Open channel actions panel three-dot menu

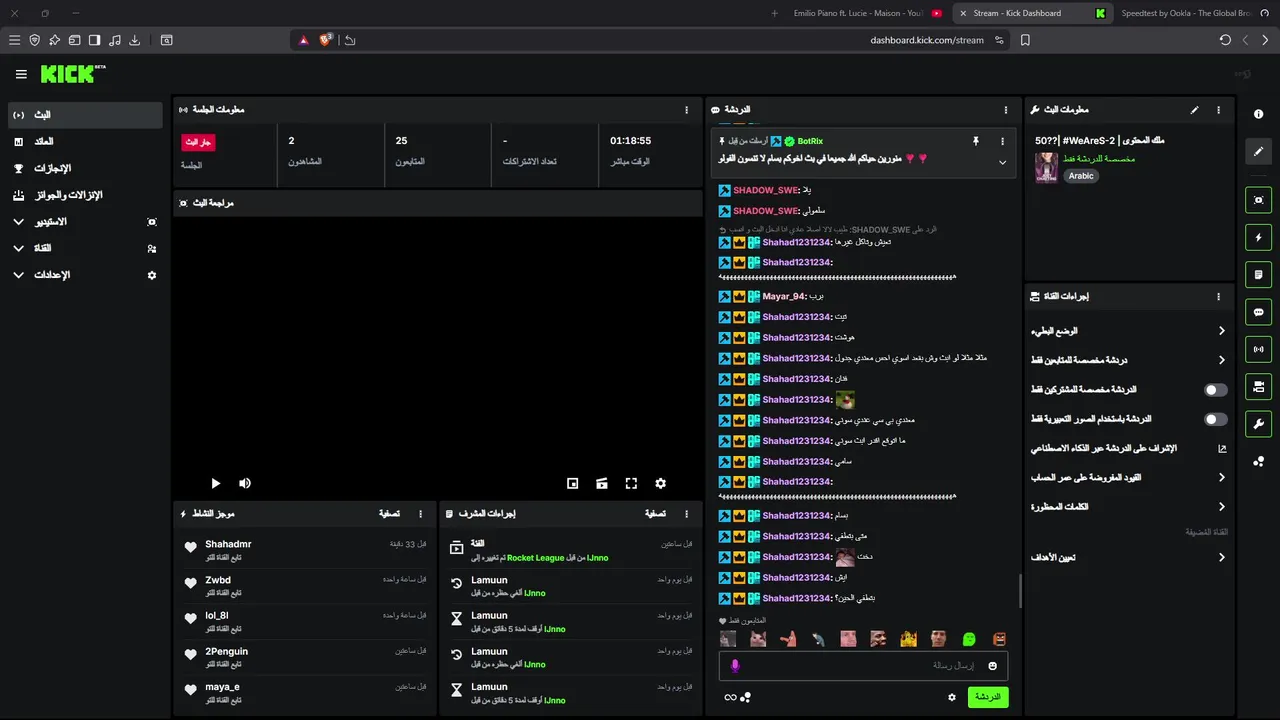pos(1218,297)
